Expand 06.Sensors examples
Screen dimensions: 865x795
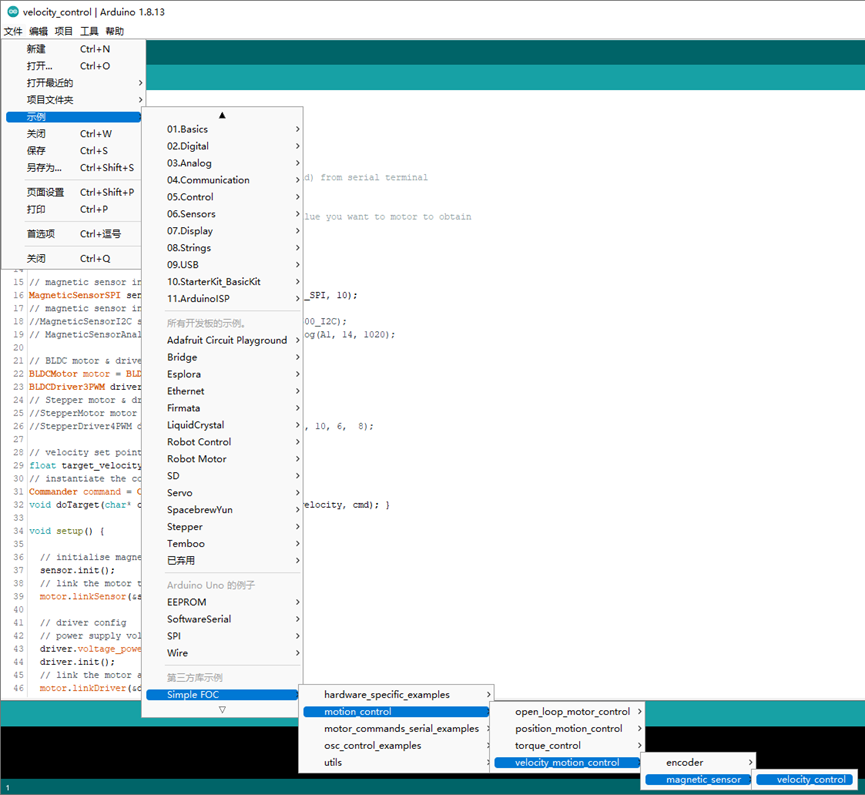point(223,214)
